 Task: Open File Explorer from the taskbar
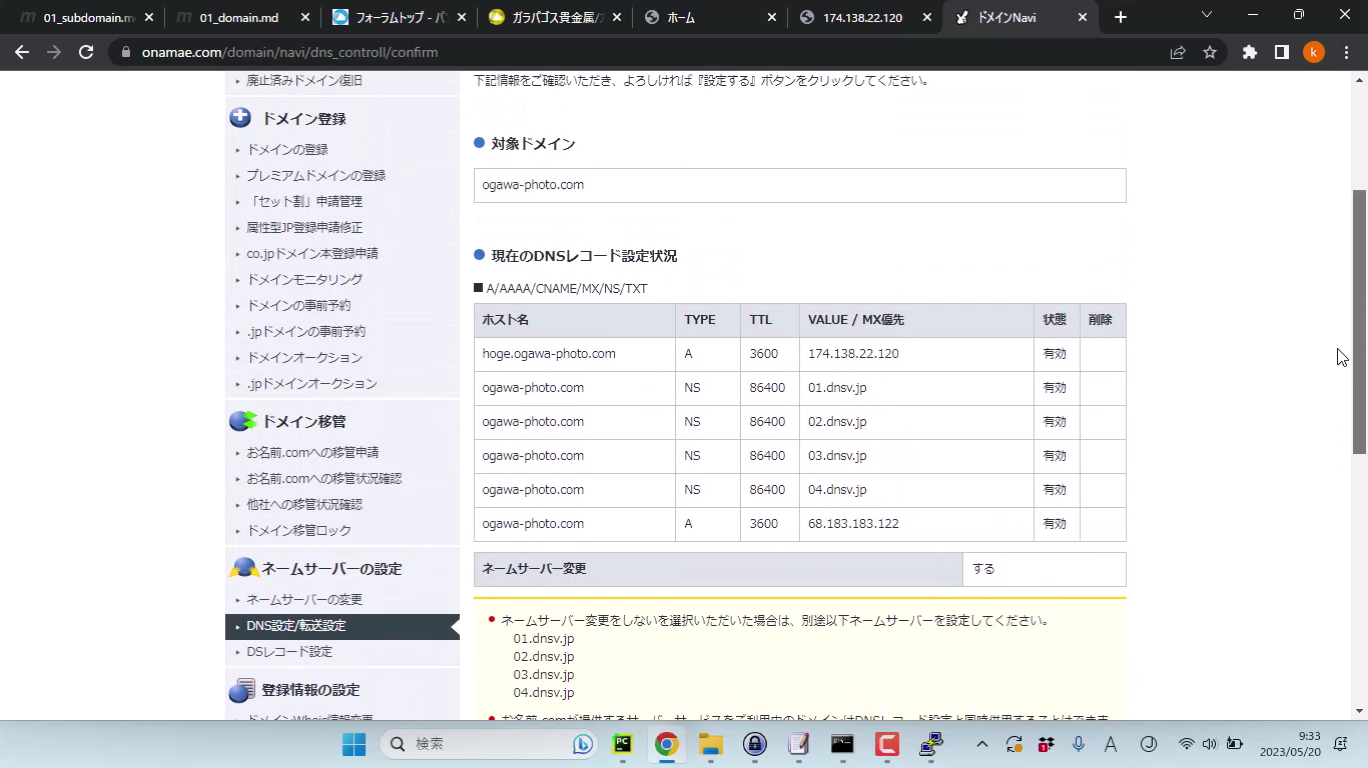click(x=711, y=744)
